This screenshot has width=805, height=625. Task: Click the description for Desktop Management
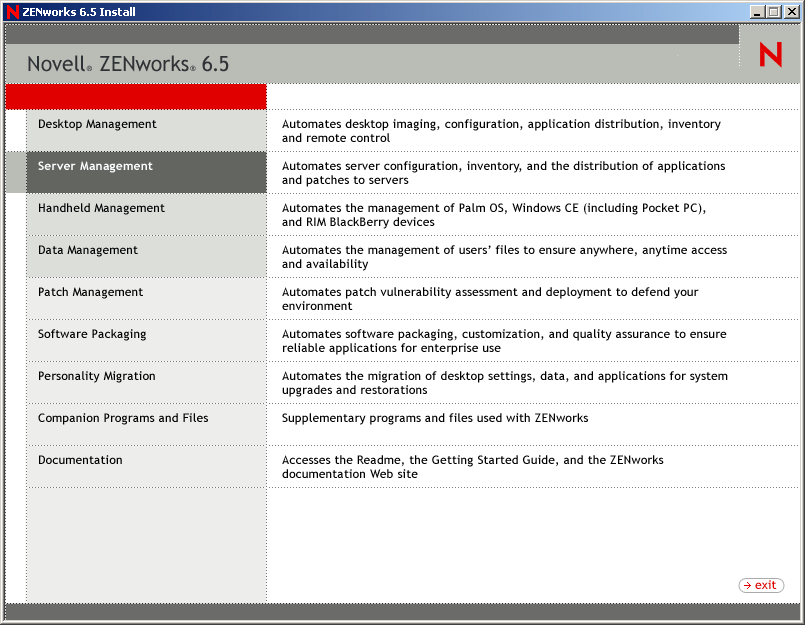click(x=500, y=131)
